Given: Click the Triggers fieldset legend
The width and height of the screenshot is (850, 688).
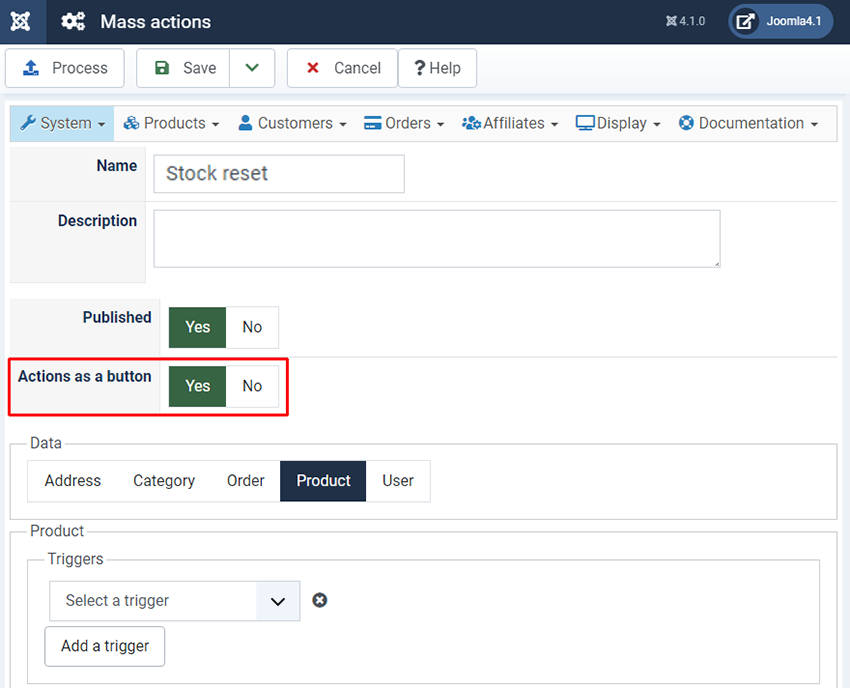Looking at the screenshot, I should [75, 559].
